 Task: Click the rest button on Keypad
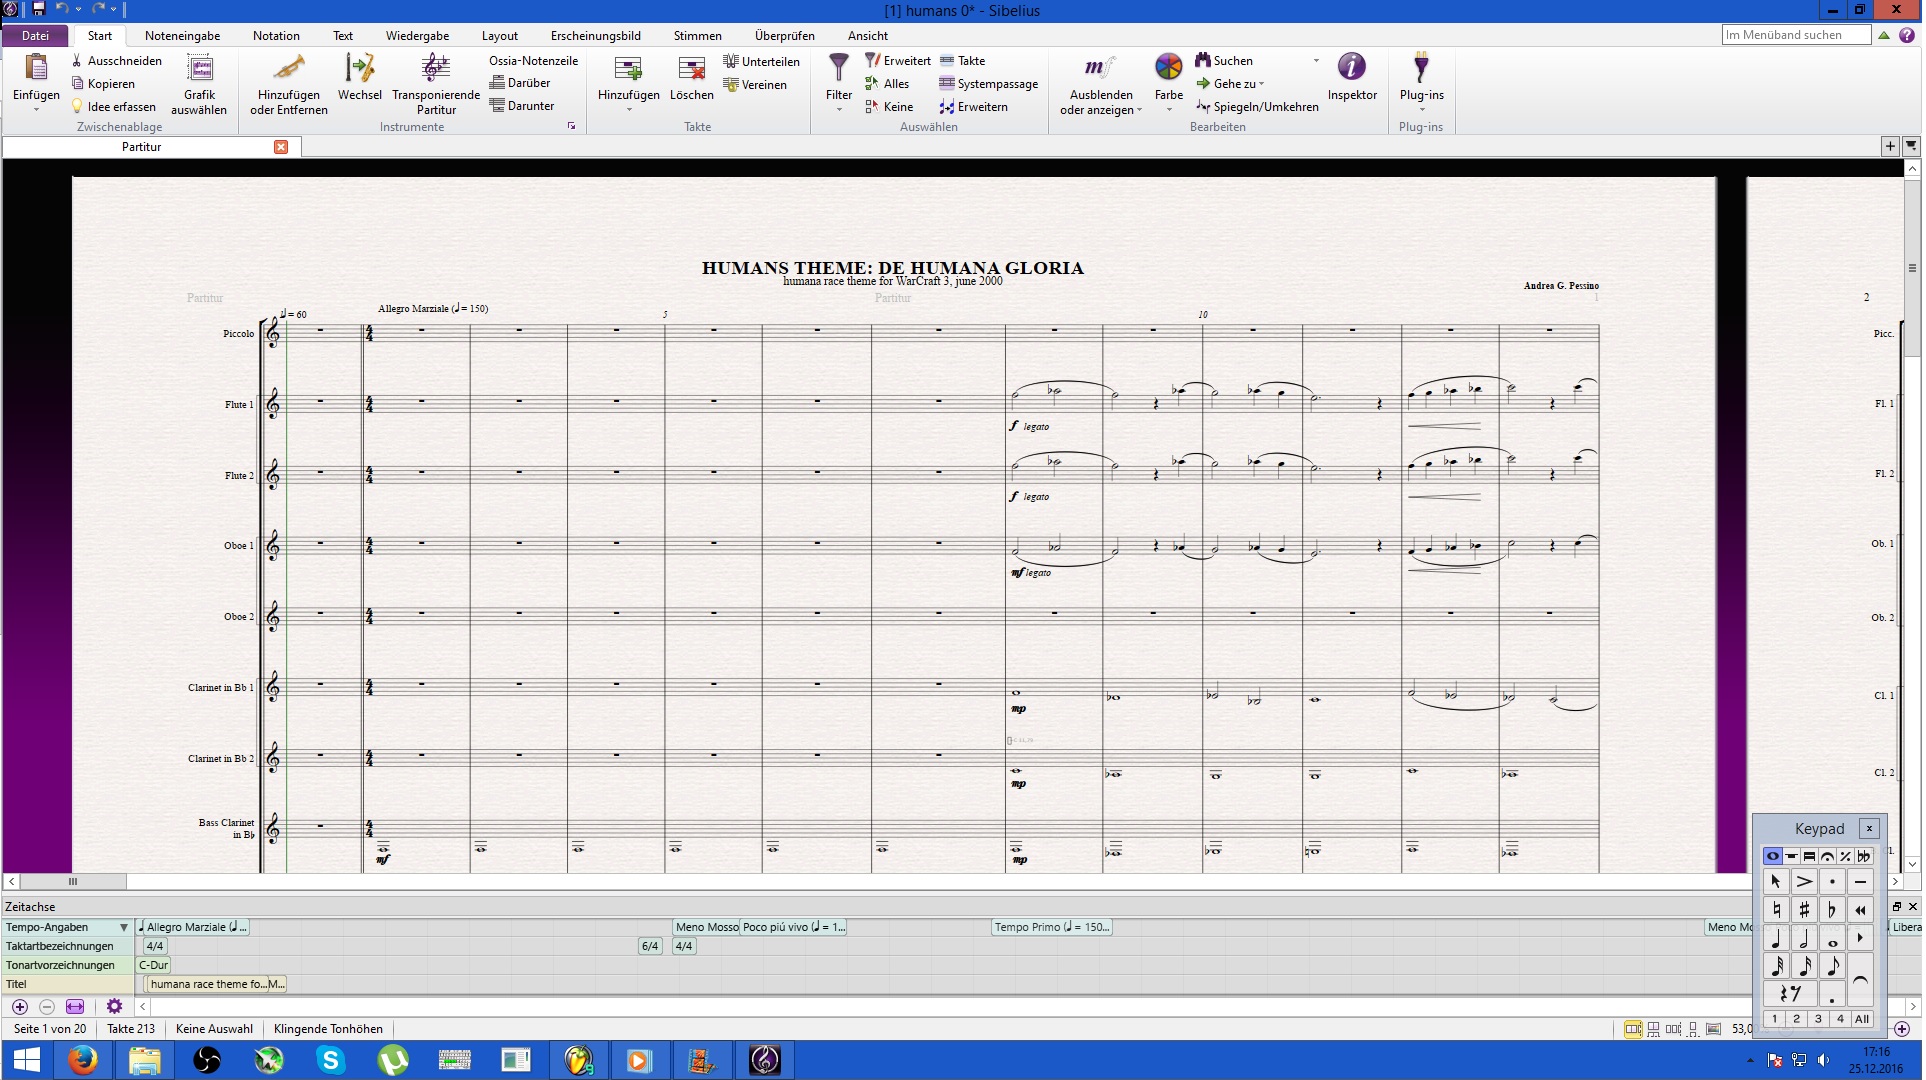click(1790, 994)
